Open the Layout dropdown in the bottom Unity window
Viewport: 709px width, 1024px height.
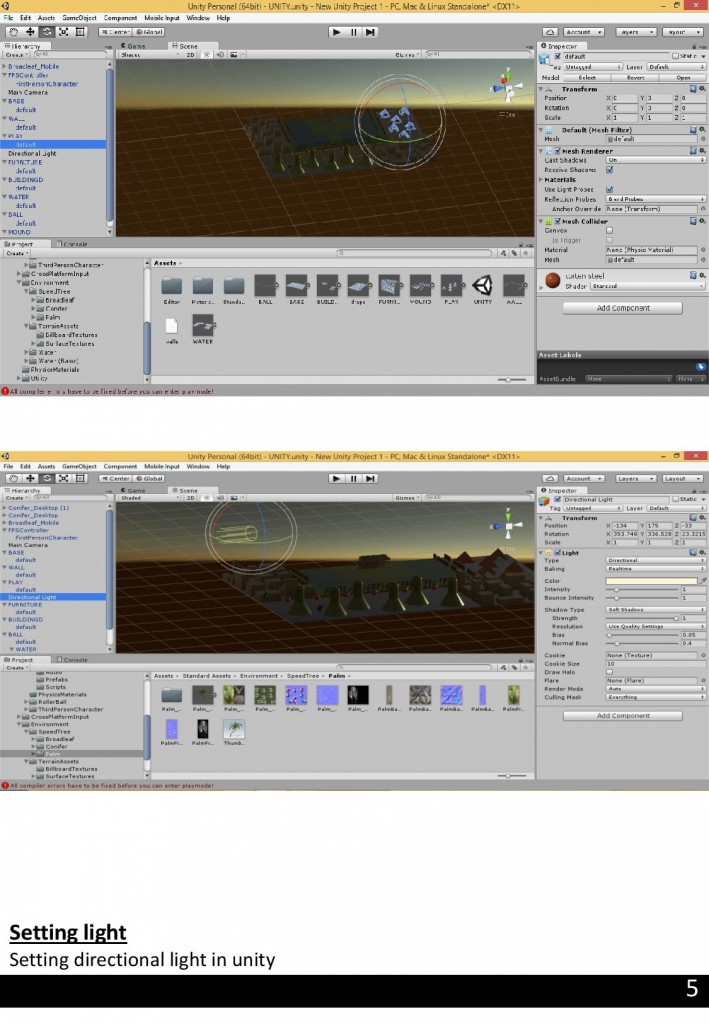[x=681, y=478]
